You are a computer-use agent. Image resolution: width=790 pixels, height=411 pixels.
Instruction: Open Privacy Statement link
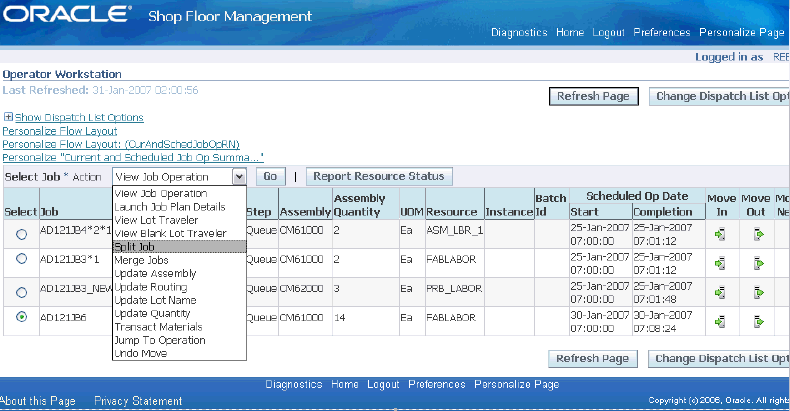coord(138,401)
